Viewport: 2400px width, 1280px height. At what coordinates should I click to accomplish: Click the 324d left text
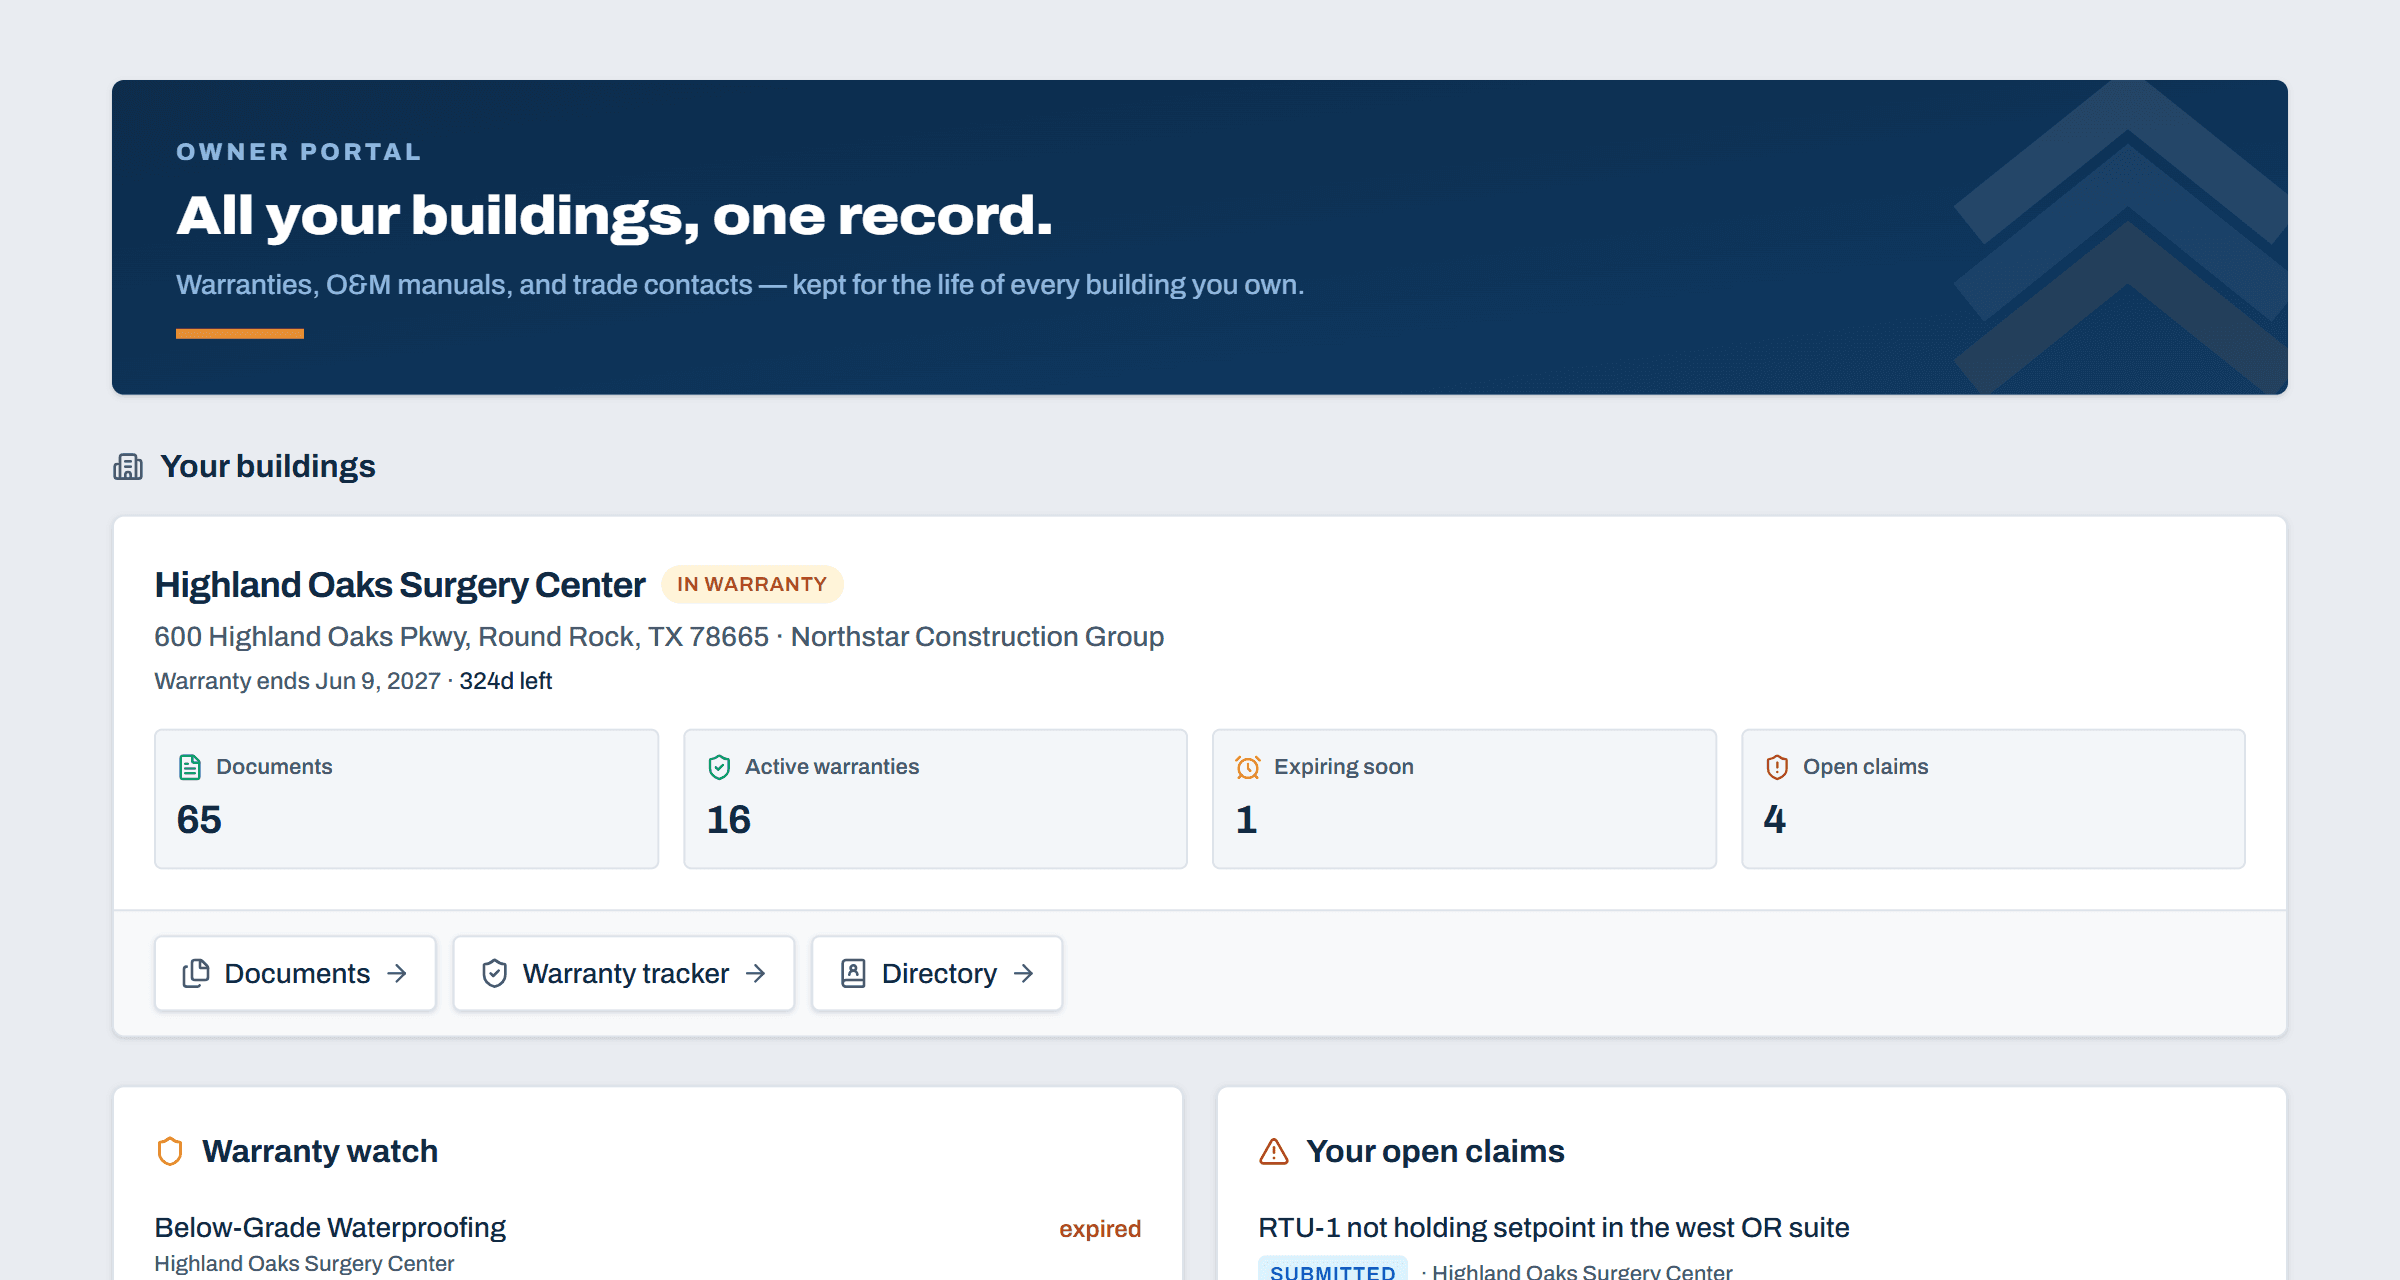coord(506,681)
